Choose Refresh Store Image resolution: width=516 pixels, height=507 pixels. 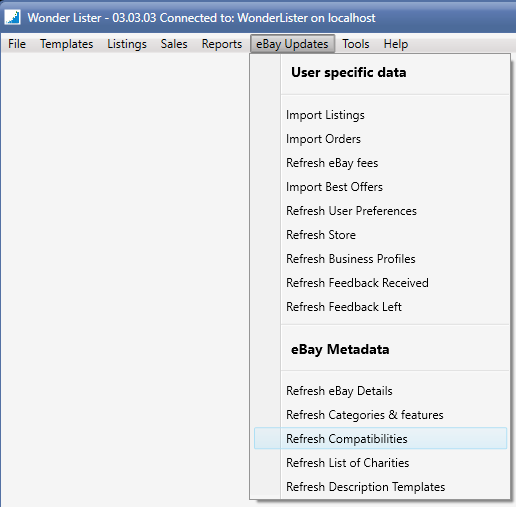click(x=380, y=235)
